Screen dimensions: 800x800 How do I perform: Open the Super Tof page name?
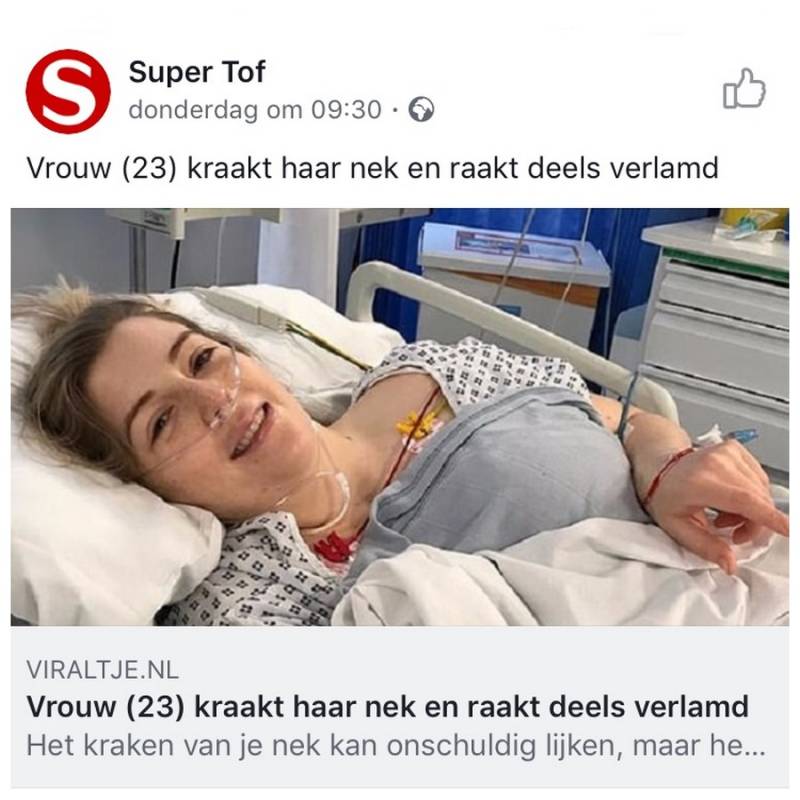197,72
